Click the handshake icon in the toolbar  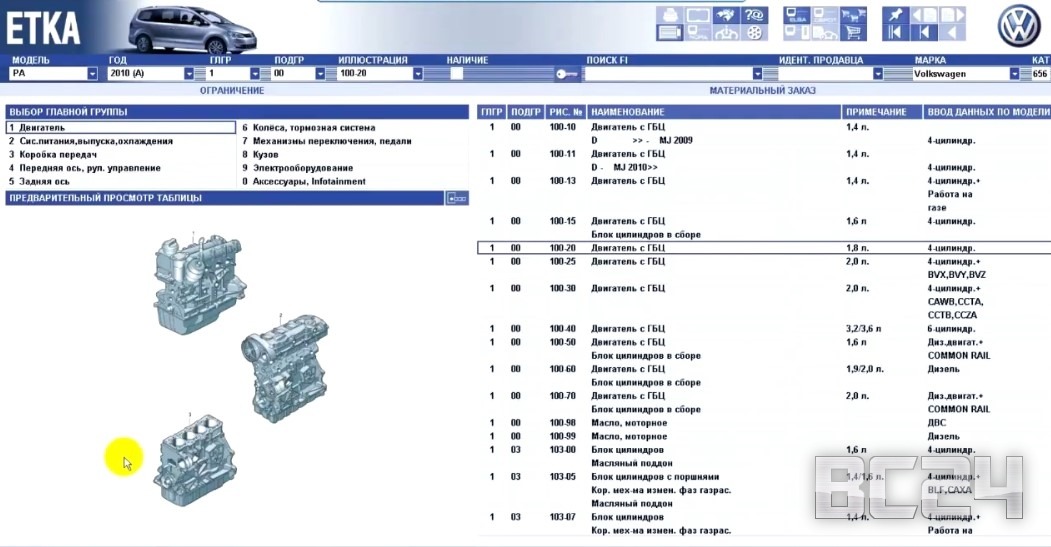727,16
